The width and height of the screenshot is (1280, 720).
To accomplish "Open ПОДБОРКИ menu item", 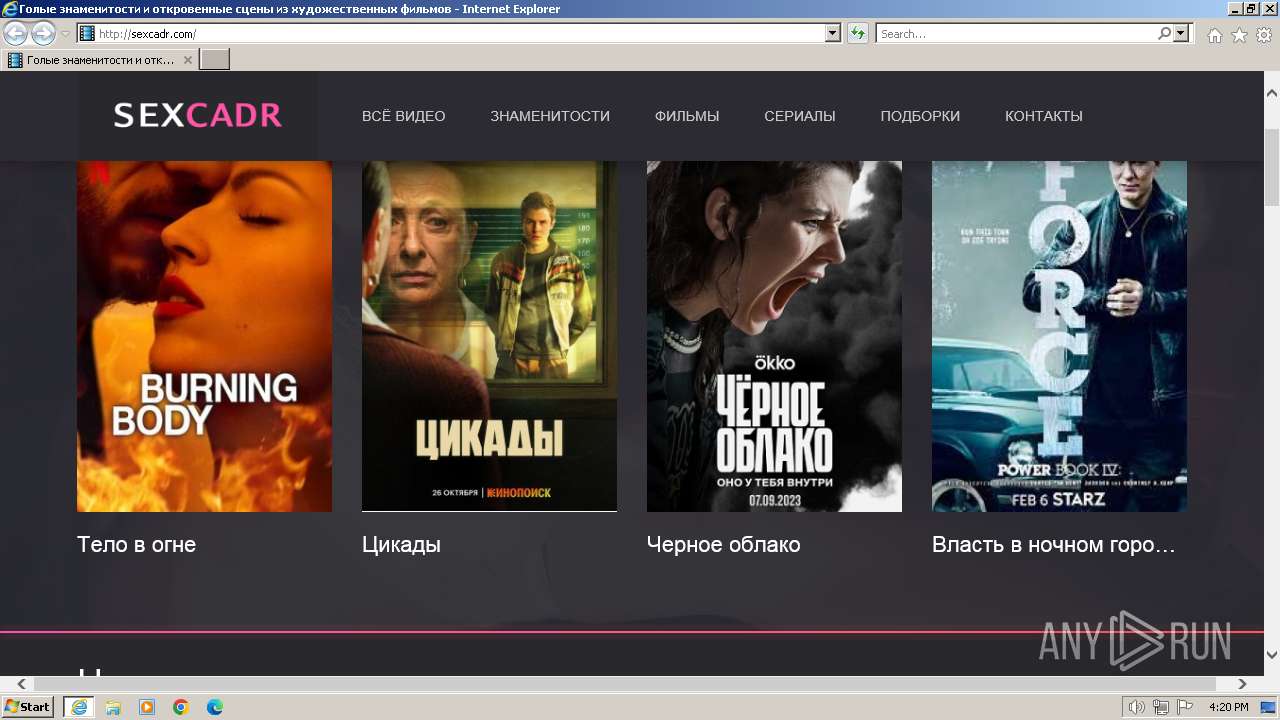I will pos(920,116).
